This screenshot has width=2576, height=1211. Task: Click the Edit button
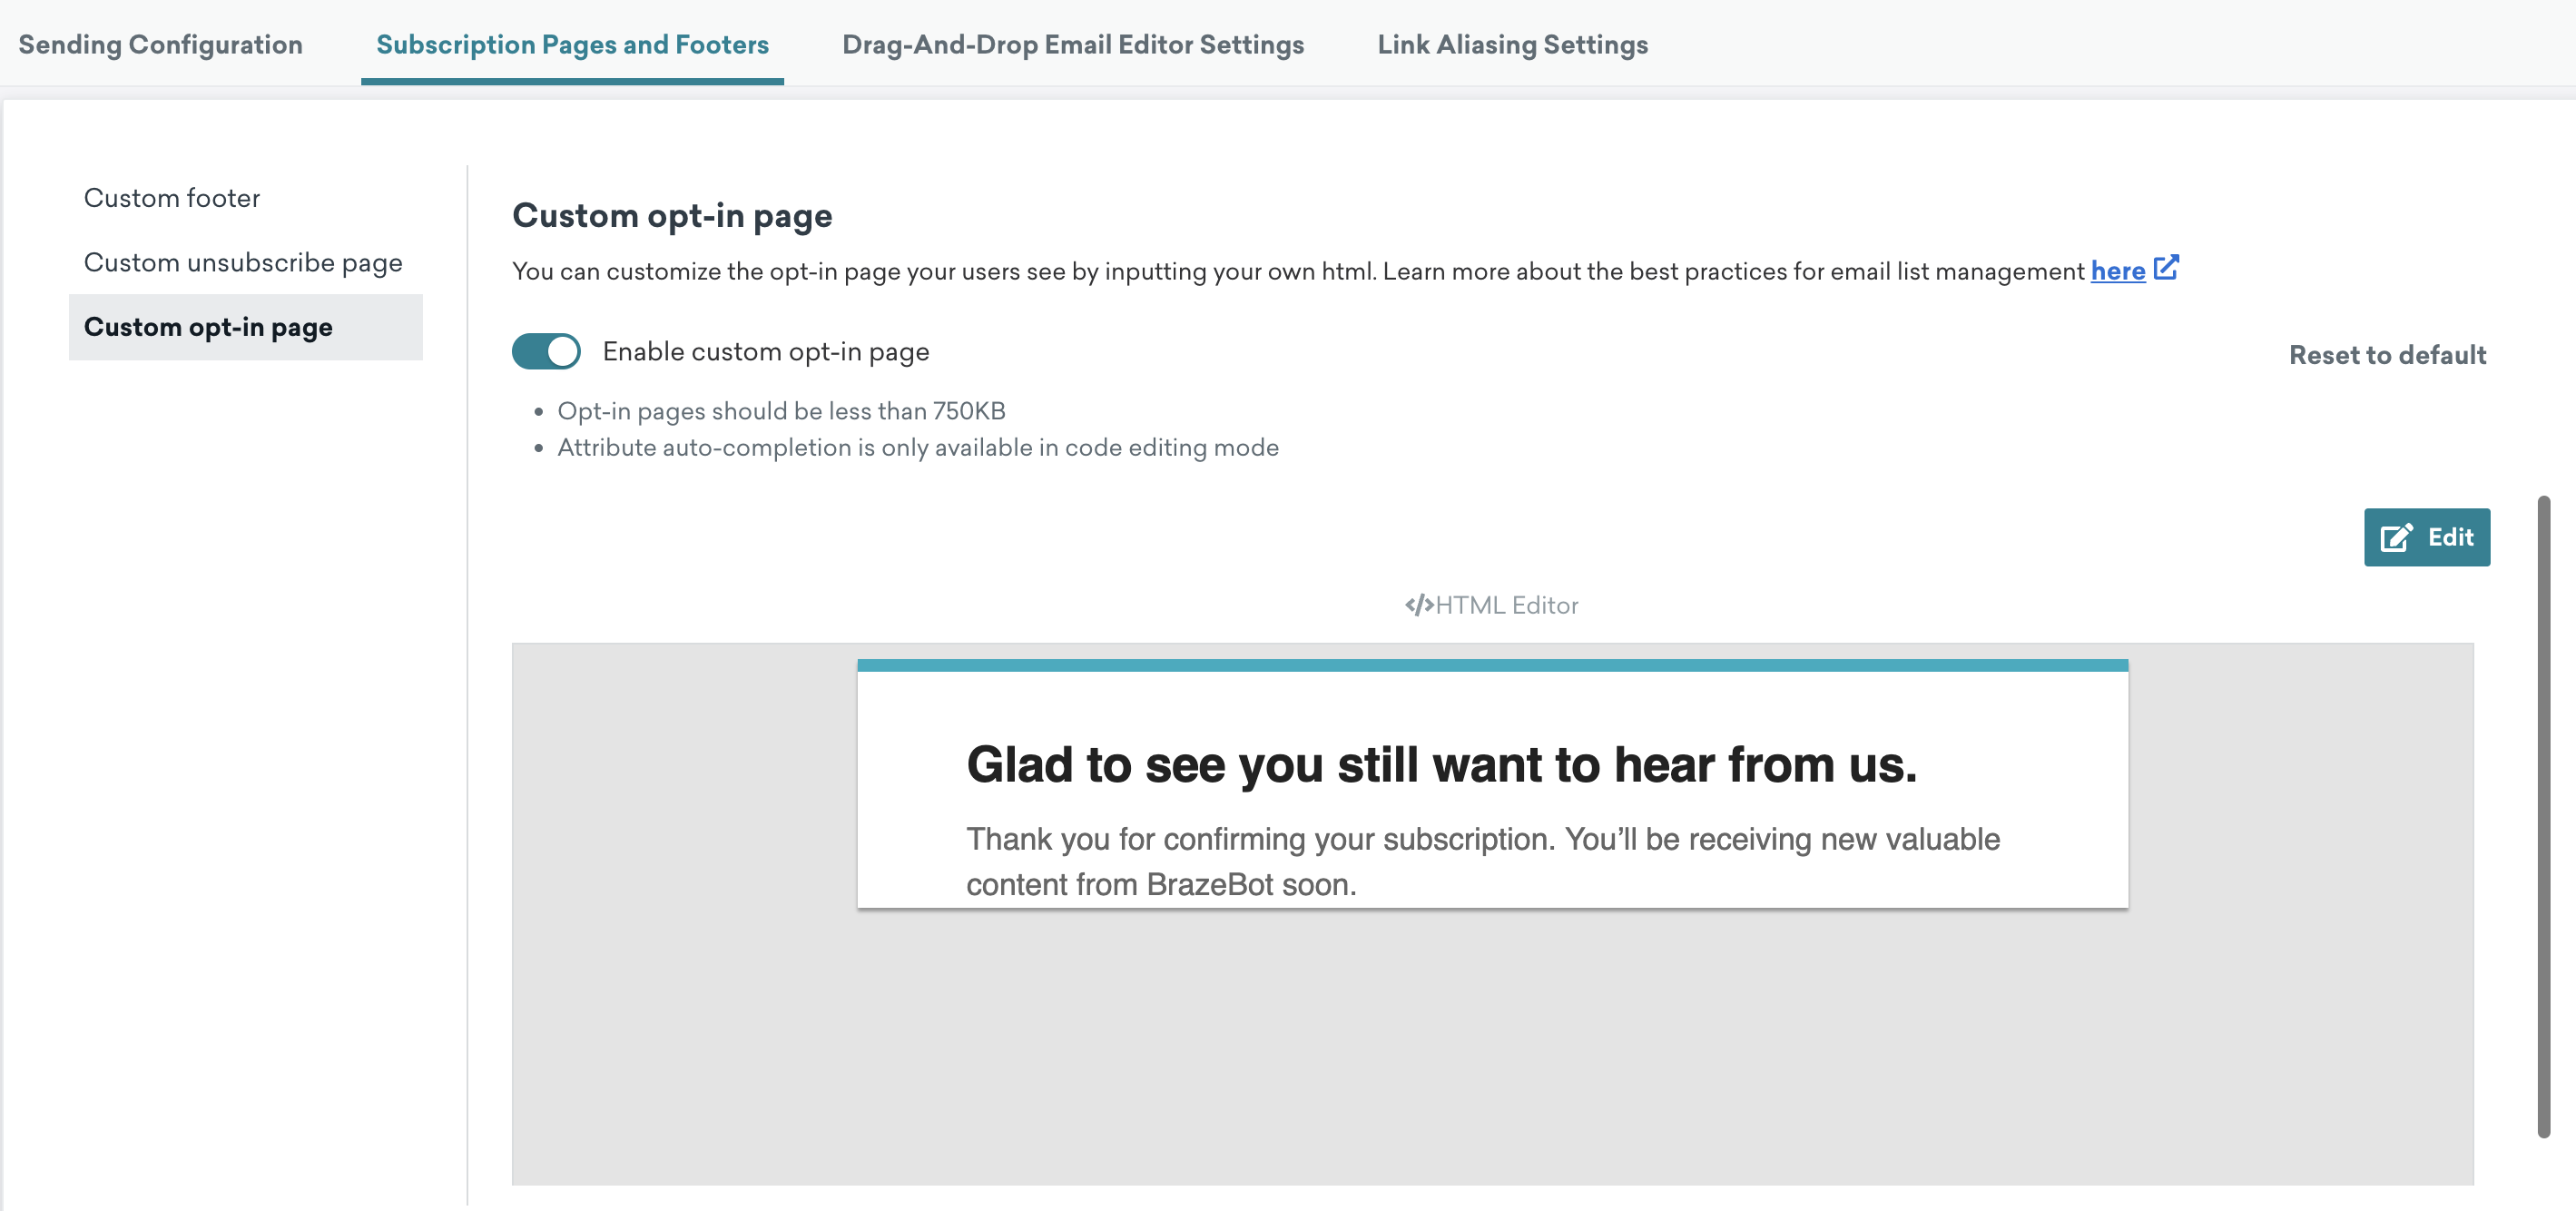click(2427, 537)
